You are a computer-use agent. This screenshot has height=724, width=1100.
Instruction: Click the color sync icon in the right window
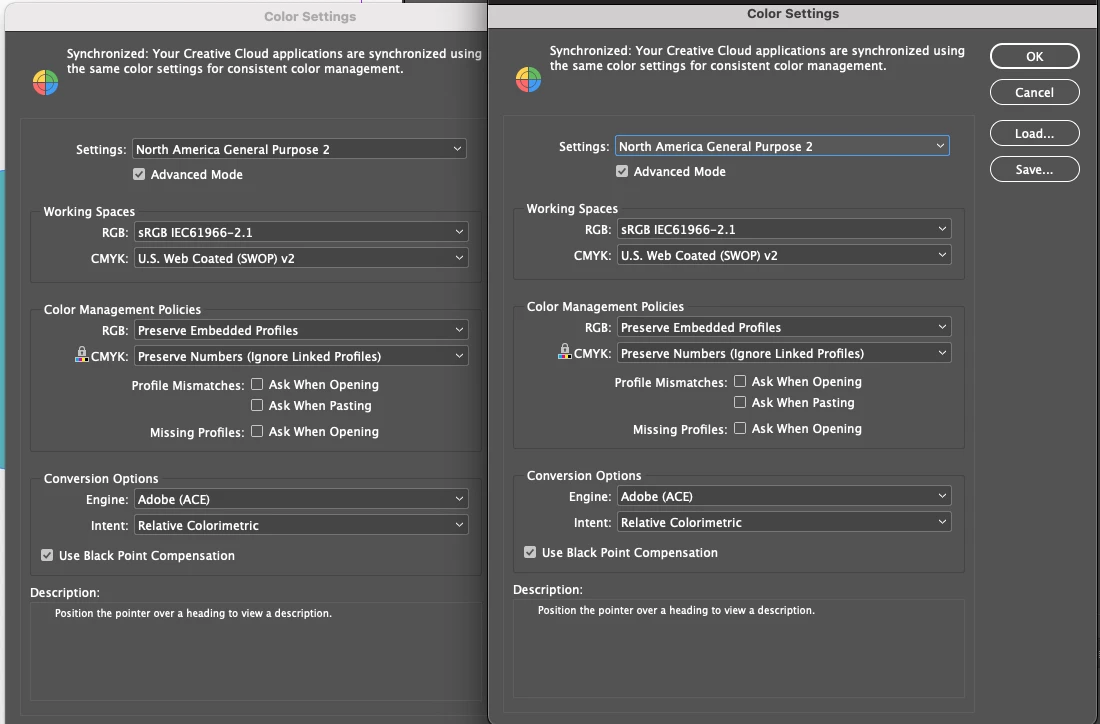coord(528,80)
